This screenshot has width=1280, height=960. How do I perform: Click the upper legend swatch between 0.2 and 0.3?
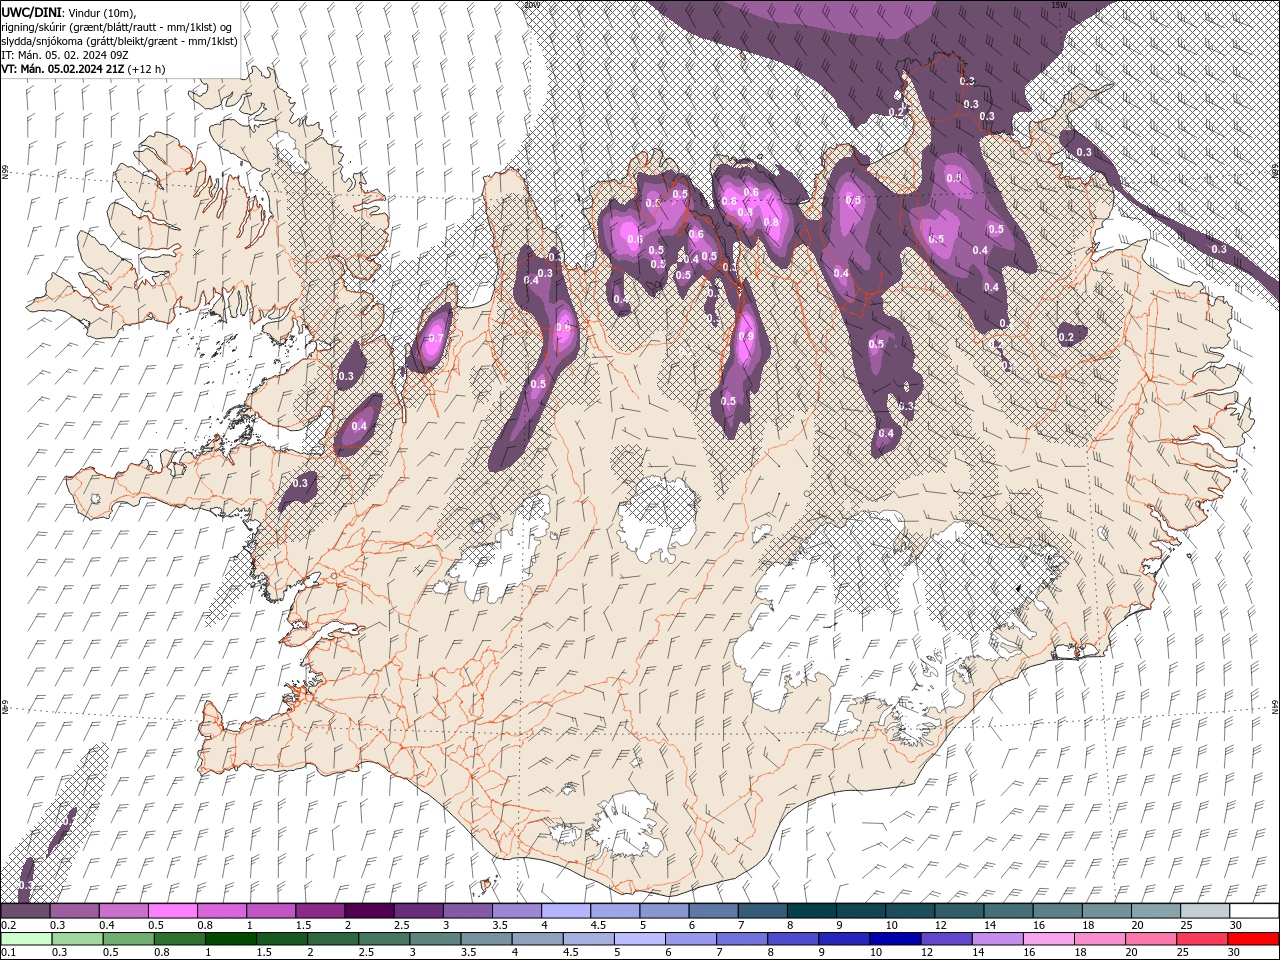(x=25, y=911)
